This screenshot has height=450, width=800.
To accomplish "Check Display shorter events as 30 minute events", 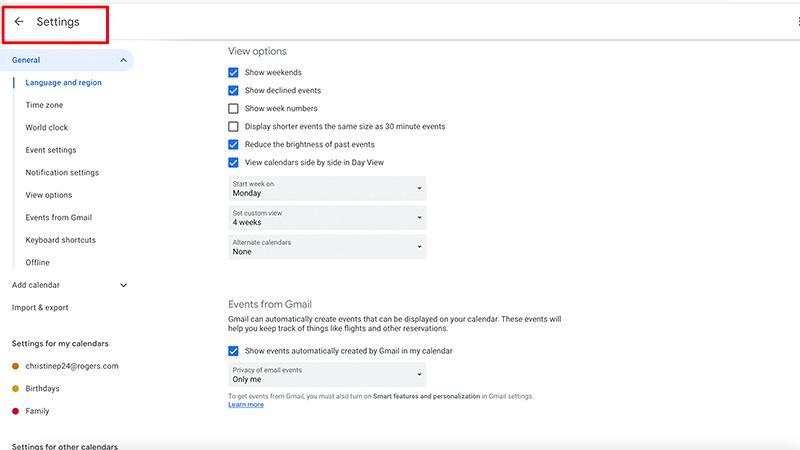I will coord(233,127).
